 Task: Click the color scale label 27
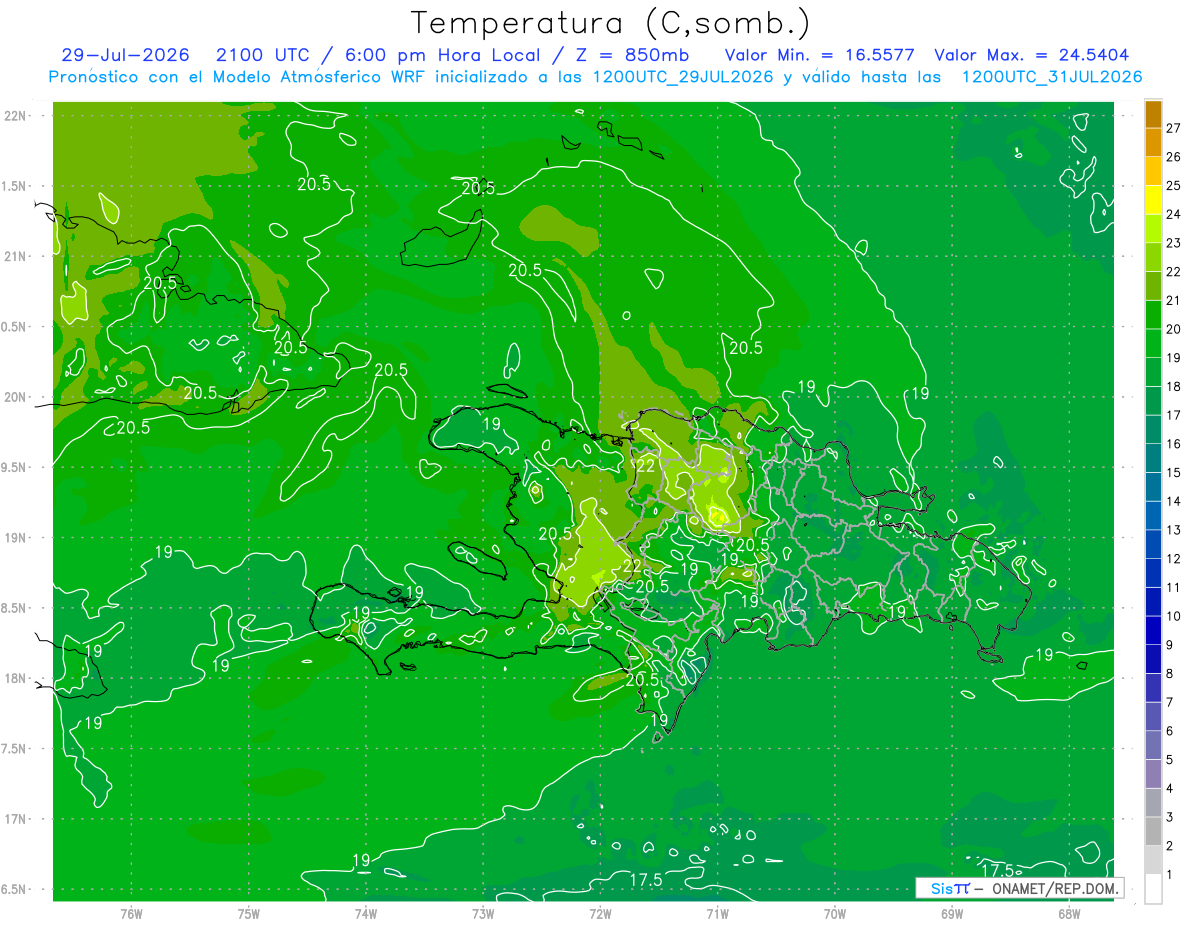1174,128
